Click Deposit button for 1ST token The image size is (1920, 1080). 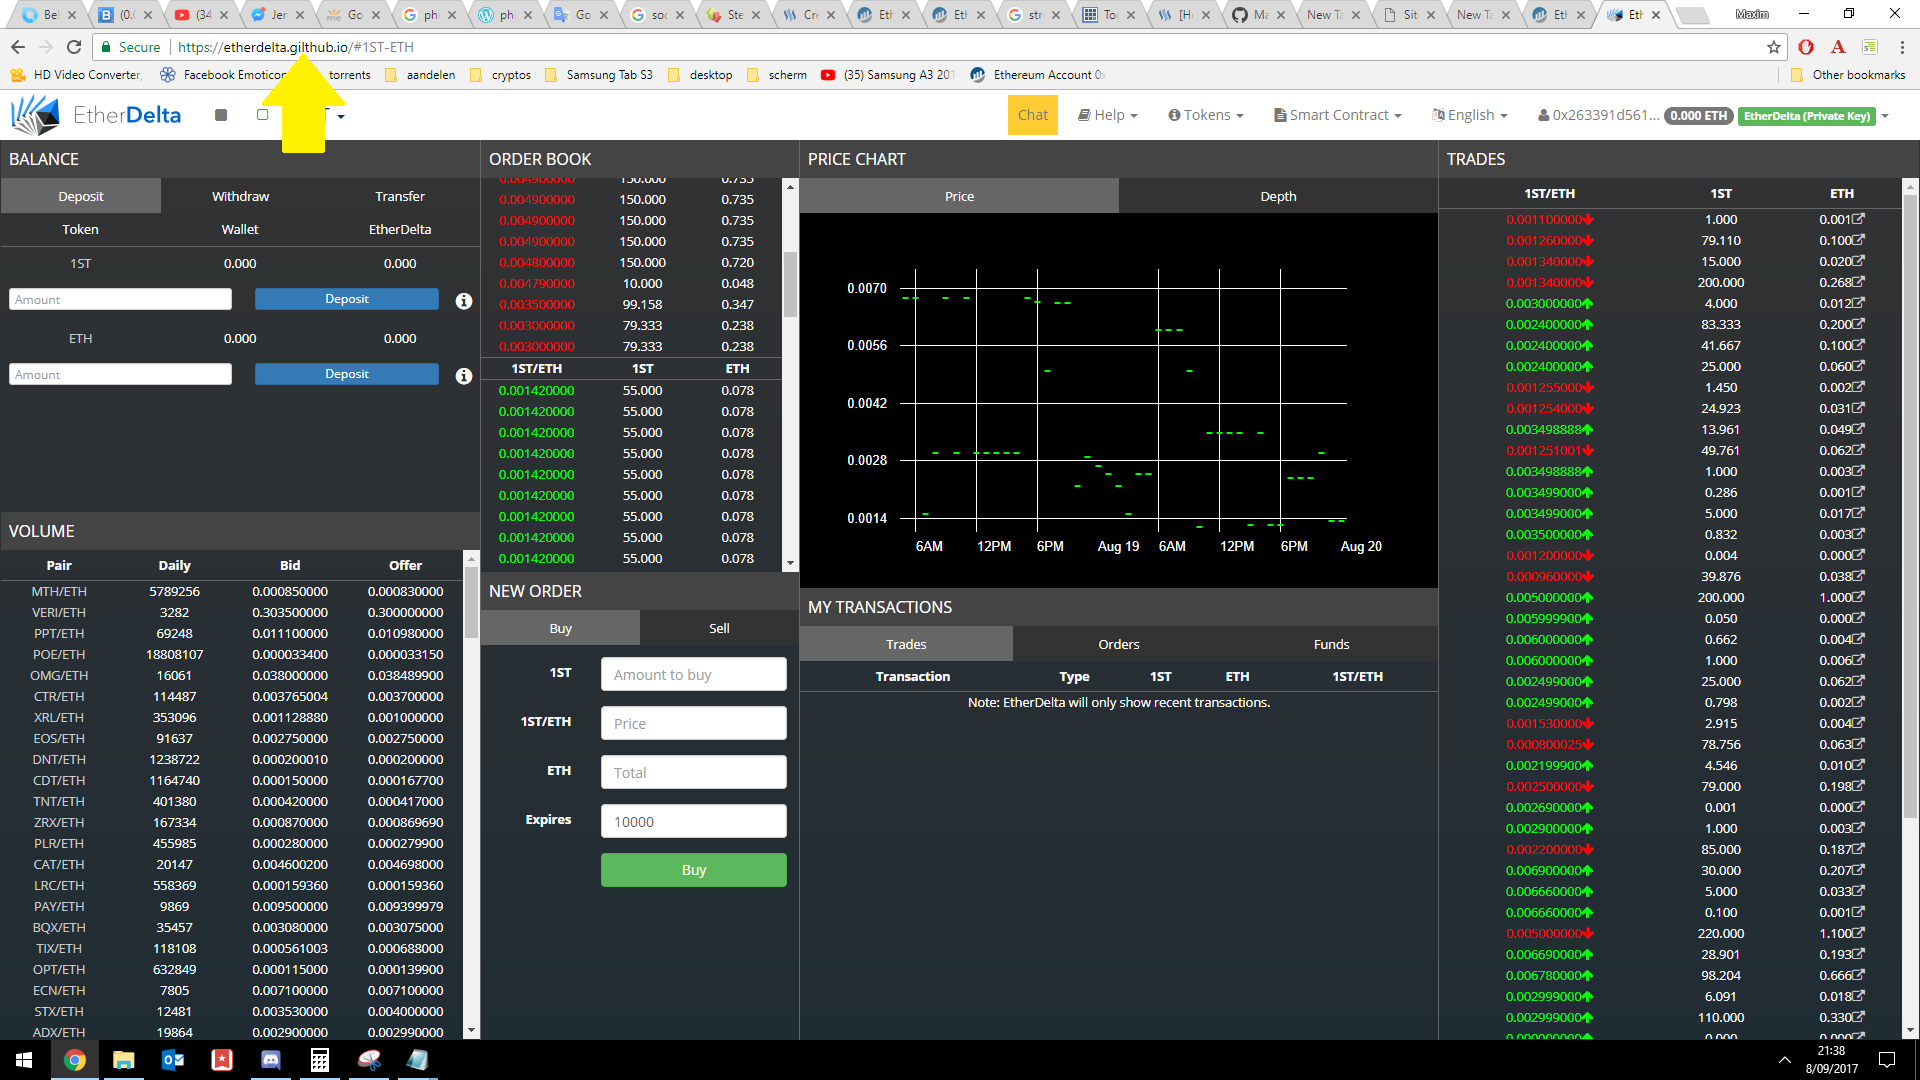[x=347, y=299]
